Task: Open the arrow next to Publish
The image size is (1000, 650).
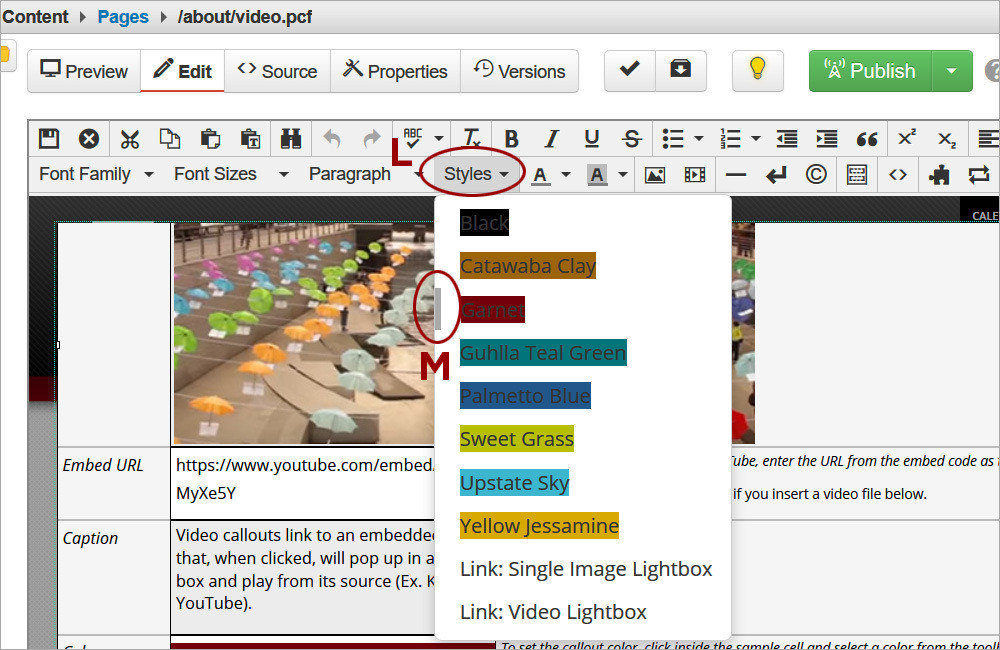Action: [951, 71]
